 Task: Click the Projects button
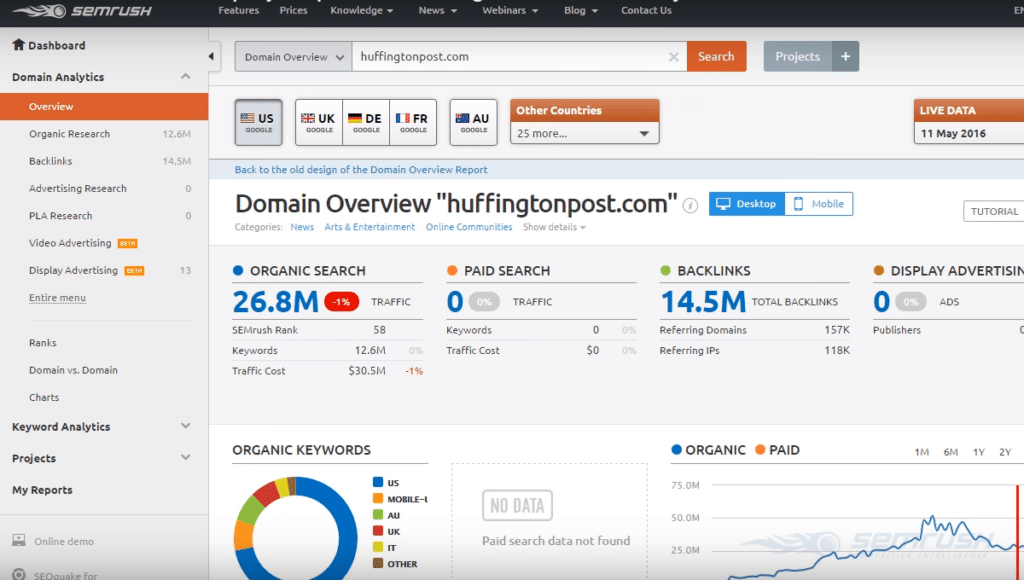pos(797,56)
